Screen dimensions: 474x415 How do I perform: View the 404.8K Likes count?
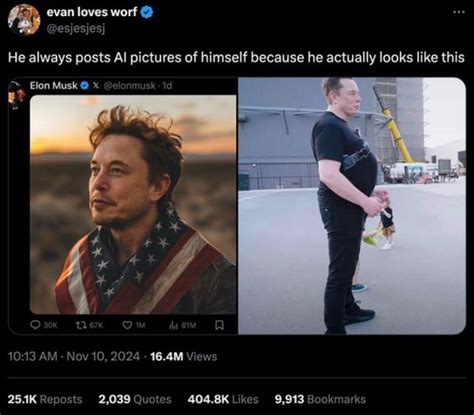point(223,399)
